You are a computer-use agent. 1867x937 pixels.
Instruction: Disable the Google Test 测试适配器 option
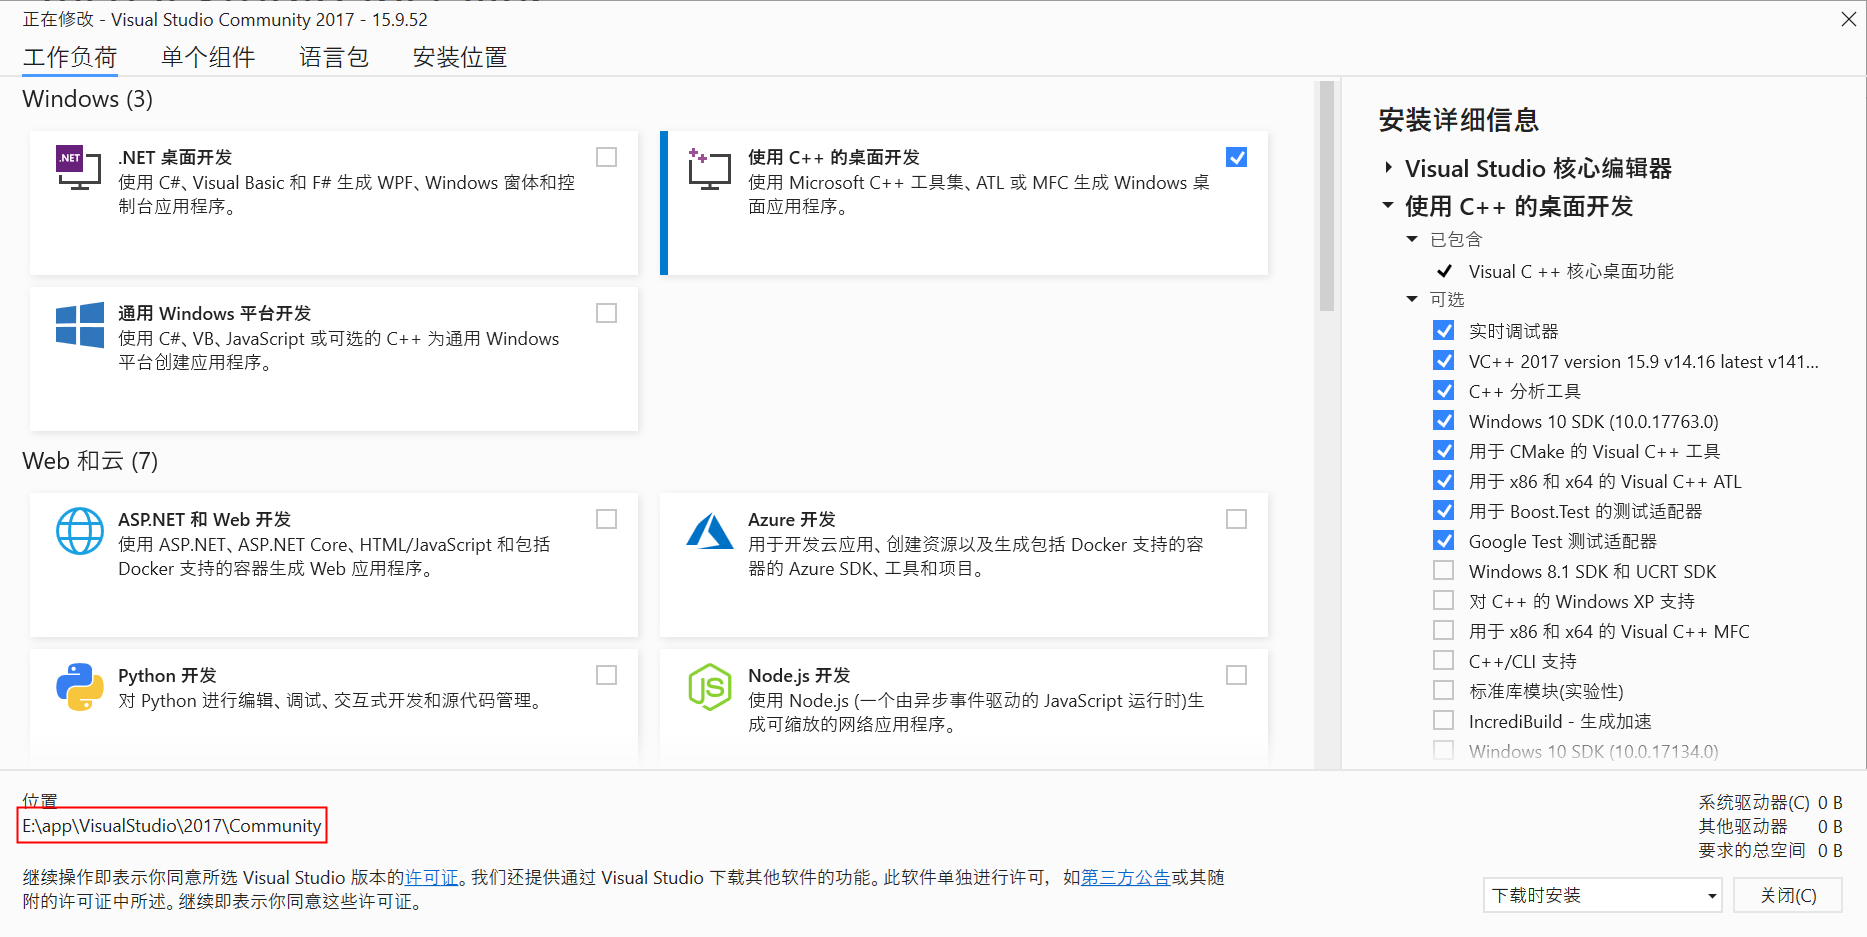tap(1443, 540)
